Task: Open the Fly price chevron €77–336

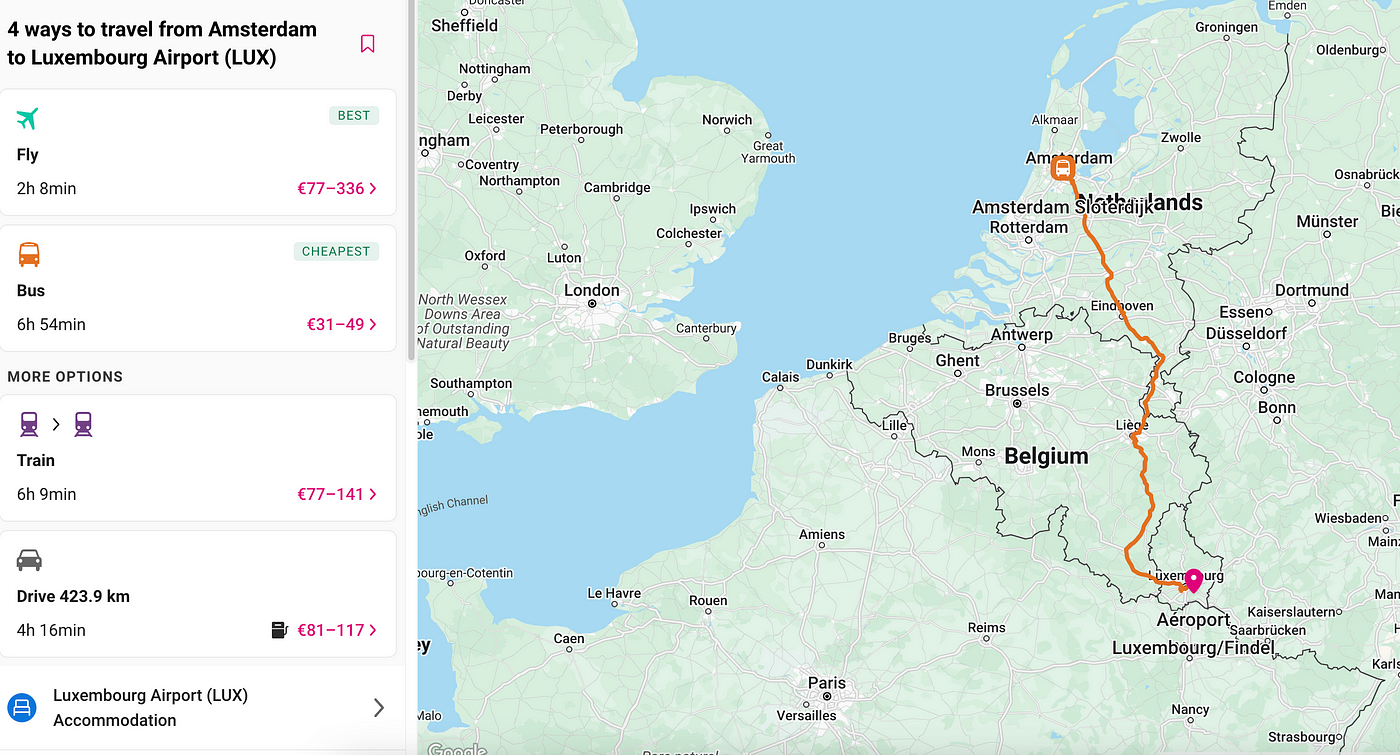Action: (x=373, y=188)
